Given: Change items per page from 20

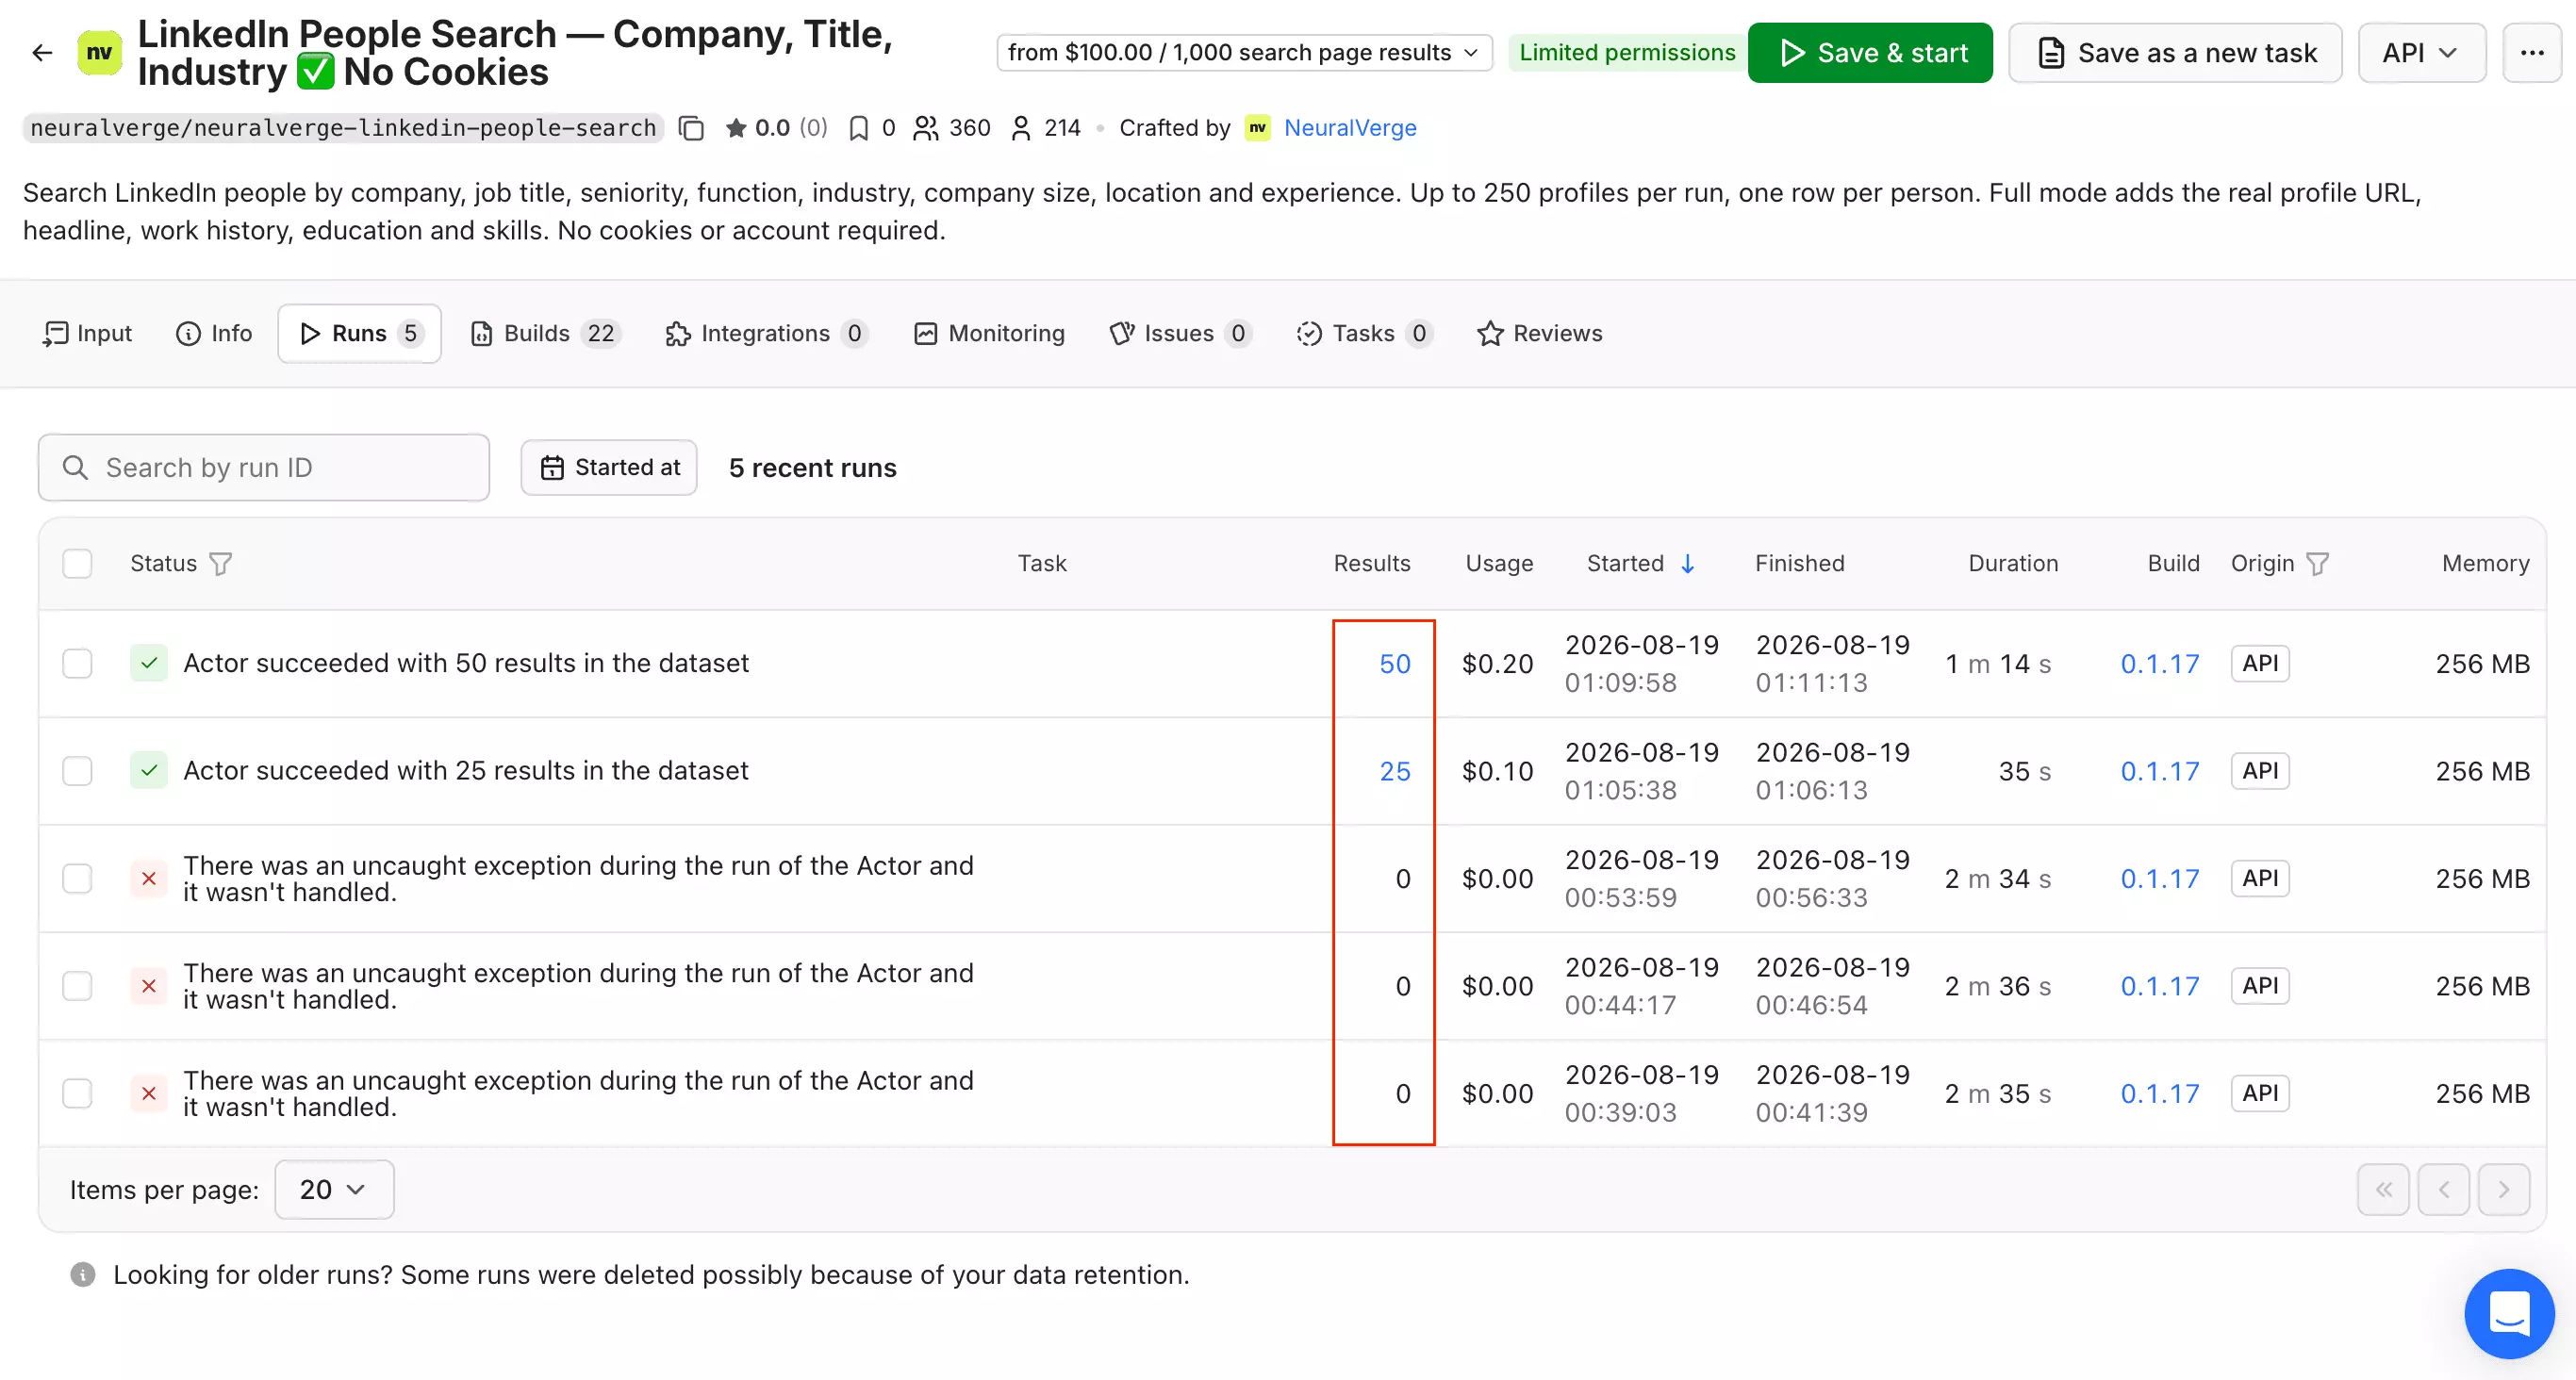Looking at the screenshot, I should pos(334,1190).
